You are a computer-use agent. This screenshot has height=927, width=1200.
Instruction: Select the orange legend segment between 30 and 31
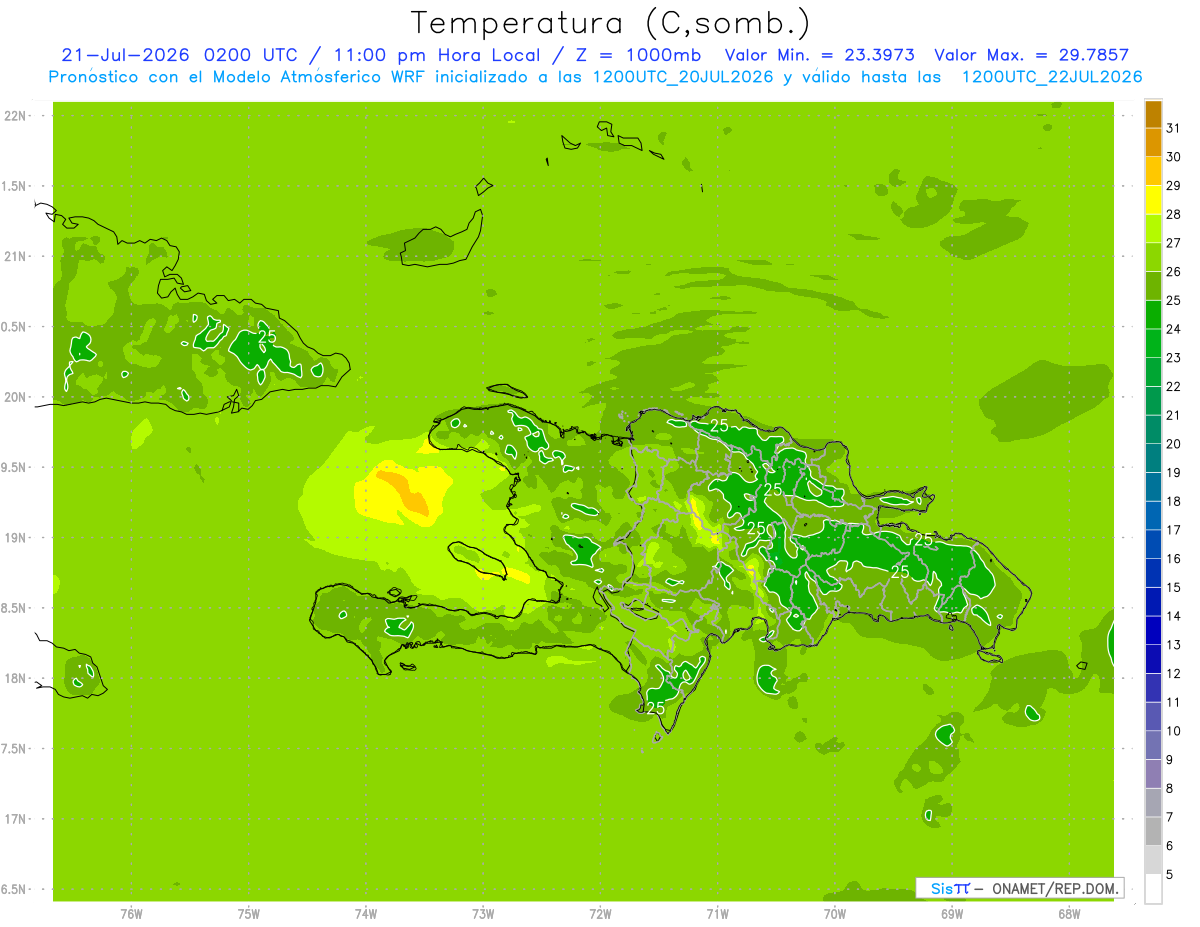[1153, 143]
